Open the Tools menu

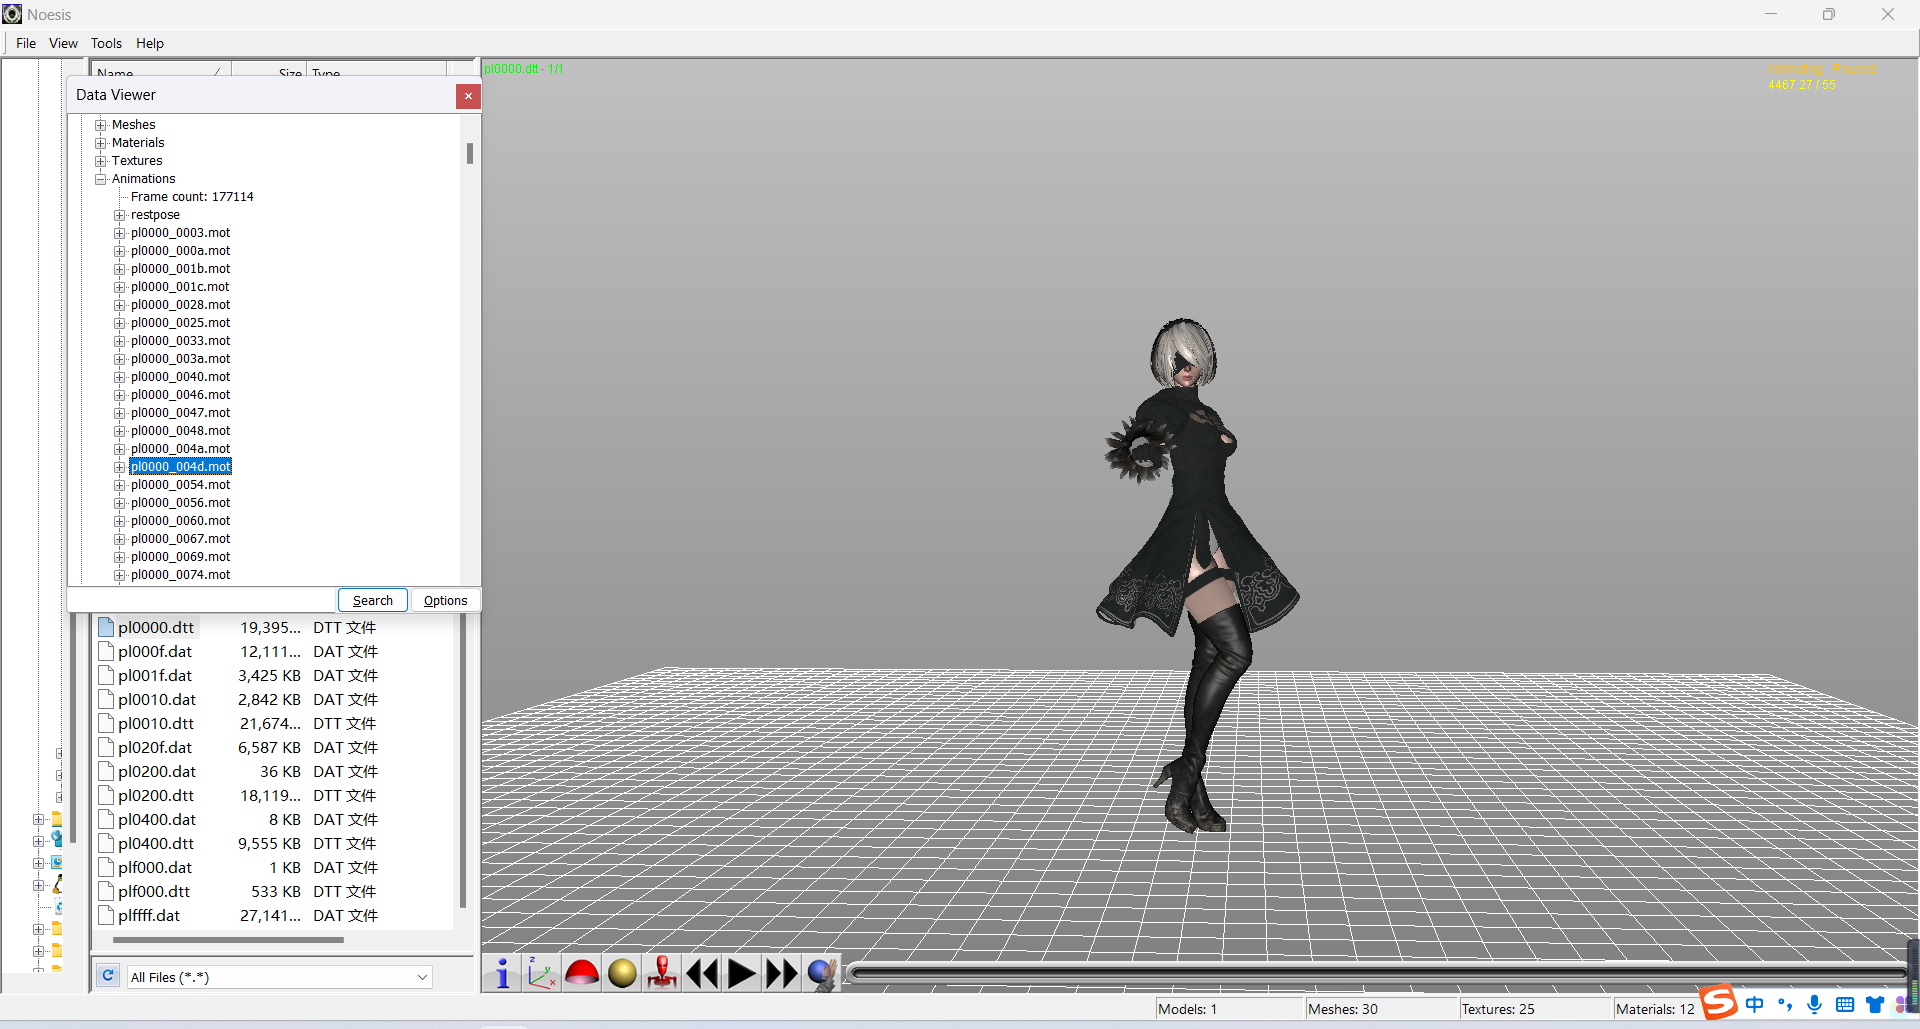106,43
